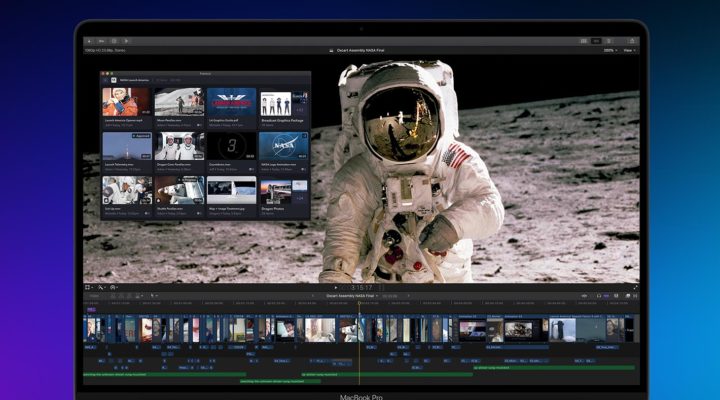
Task: Click the Import Media arrow icon
Action: click(90, 41)
